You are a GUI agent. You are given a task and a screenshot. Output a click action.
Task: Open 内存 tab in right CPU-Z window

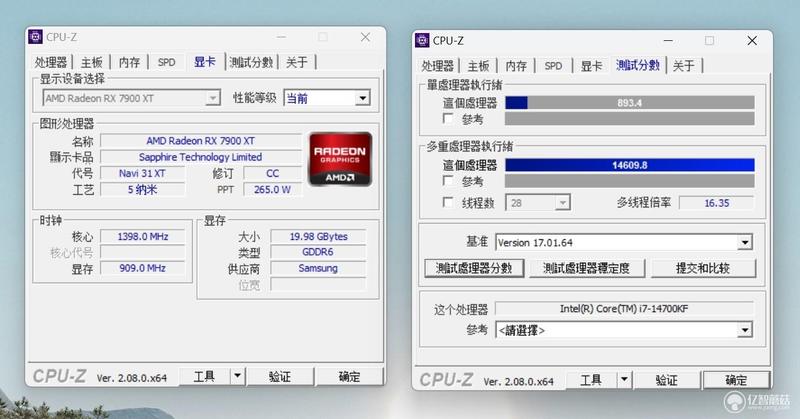pyautogui.click(x=516, y=66)
